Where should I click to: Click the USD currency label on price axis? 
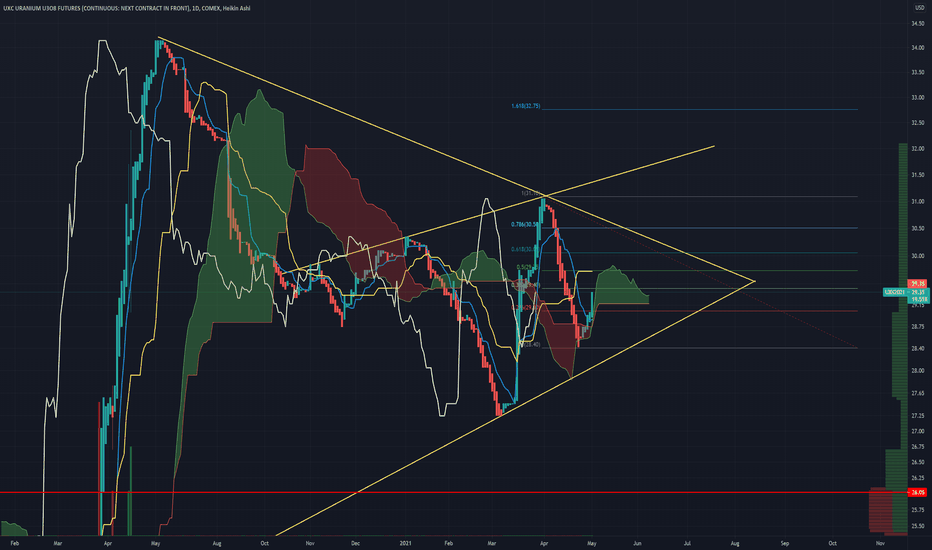[x=919, y=8]
